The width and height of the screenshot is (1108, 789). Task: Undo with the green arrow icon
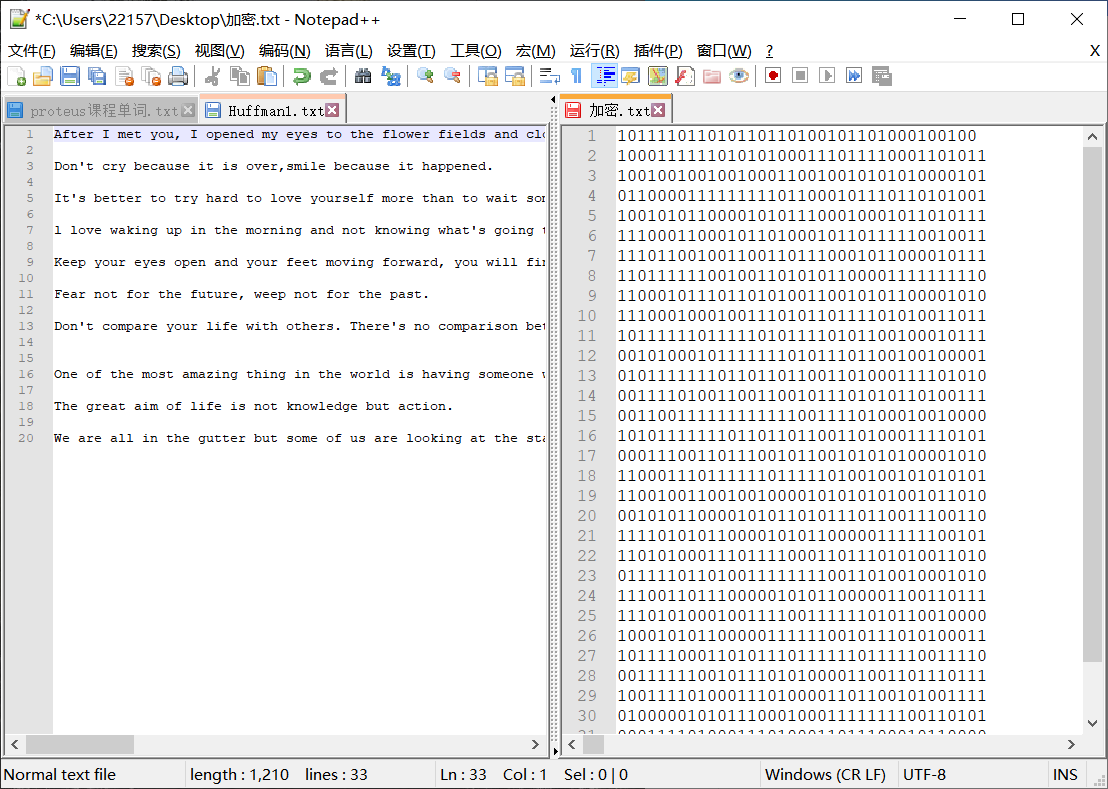click(x=301, y=76)
